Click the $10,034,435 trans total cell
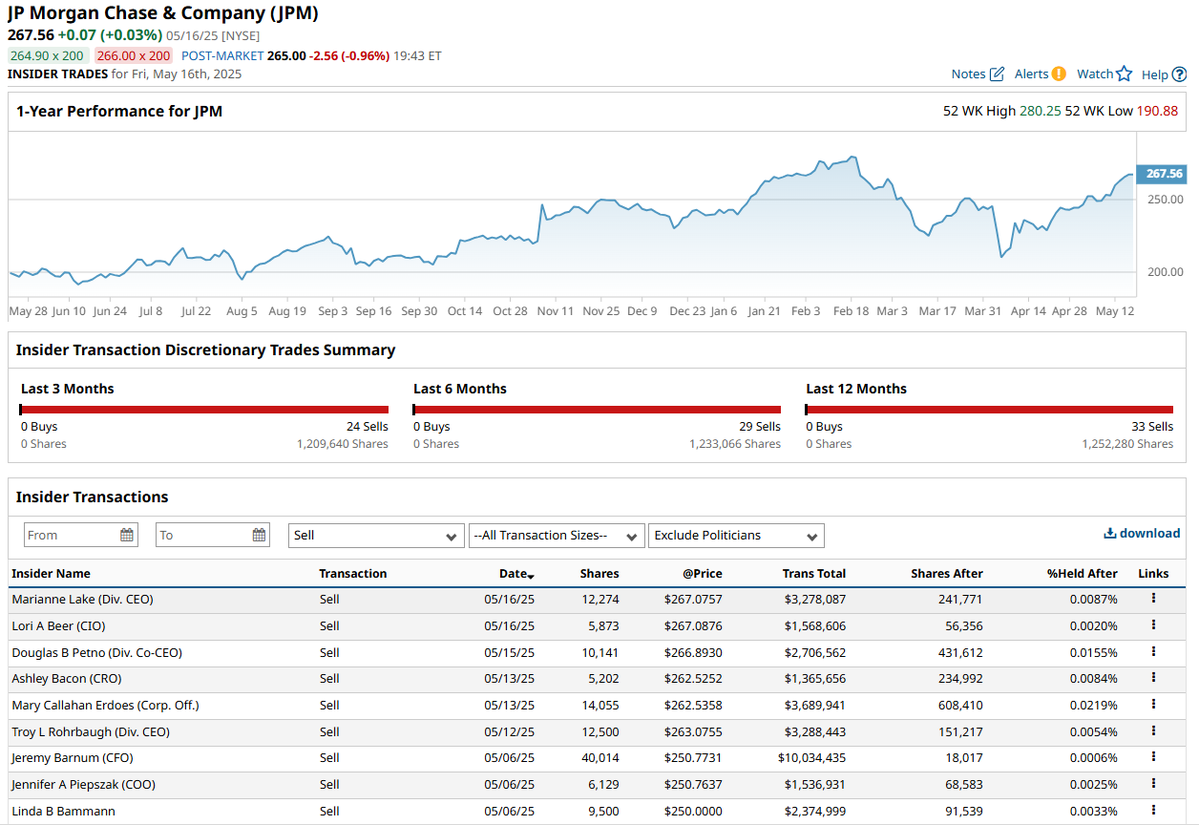Image resolution: width=1199 pixels, height=825 pixels. coord(812,758)
